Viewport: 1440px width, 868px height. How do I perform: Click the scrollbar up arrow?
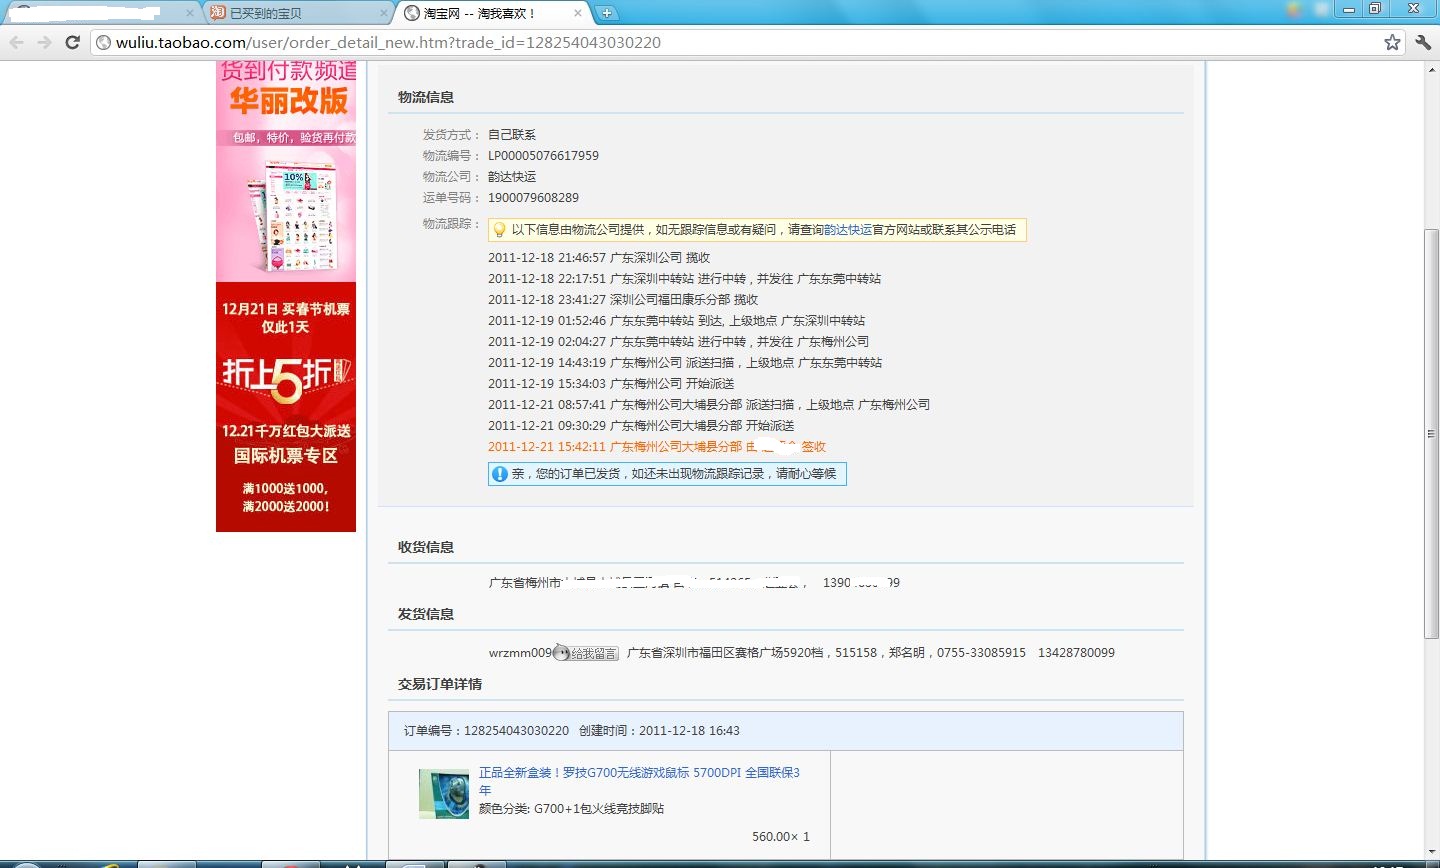(1431, 68)
